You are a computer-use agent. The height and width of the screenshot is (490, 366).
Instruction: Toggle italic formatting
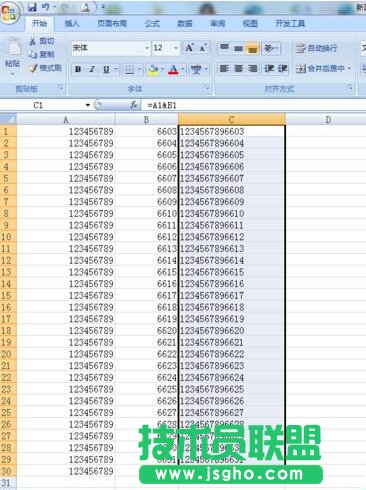[x=92, y=69]
